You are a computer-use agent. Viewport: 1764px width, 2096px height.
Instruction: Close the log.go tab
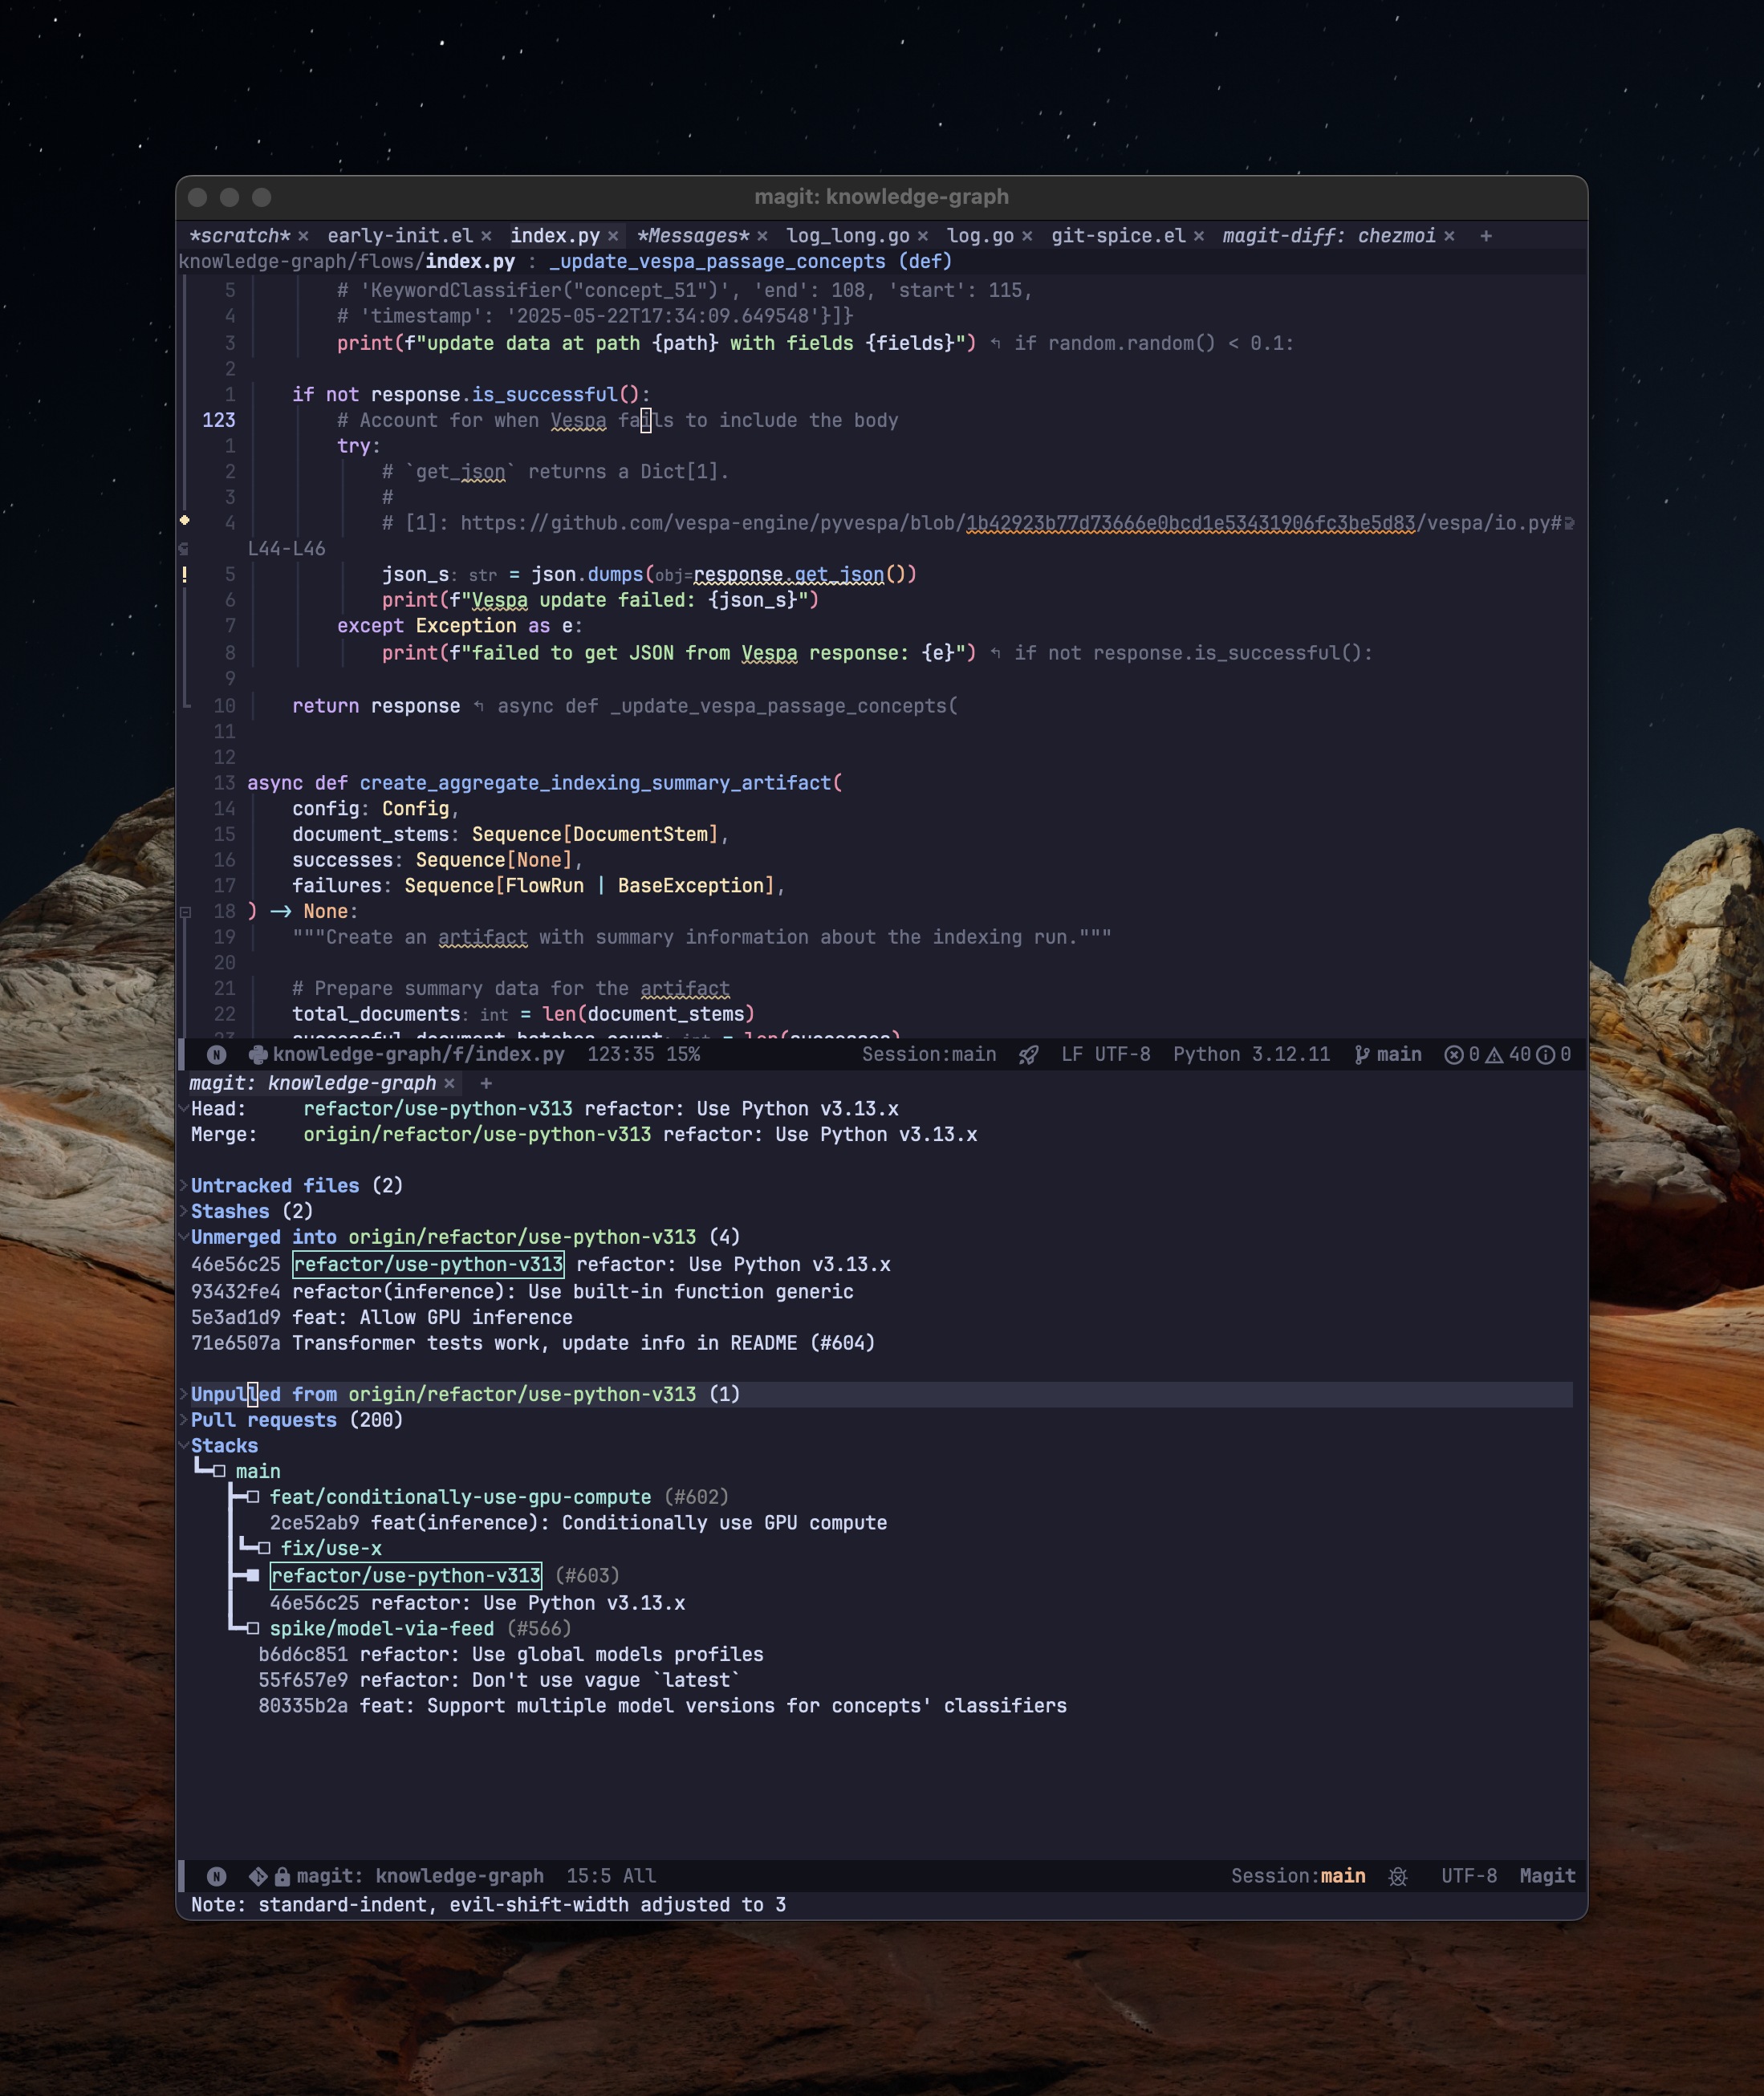point(1027,236)
